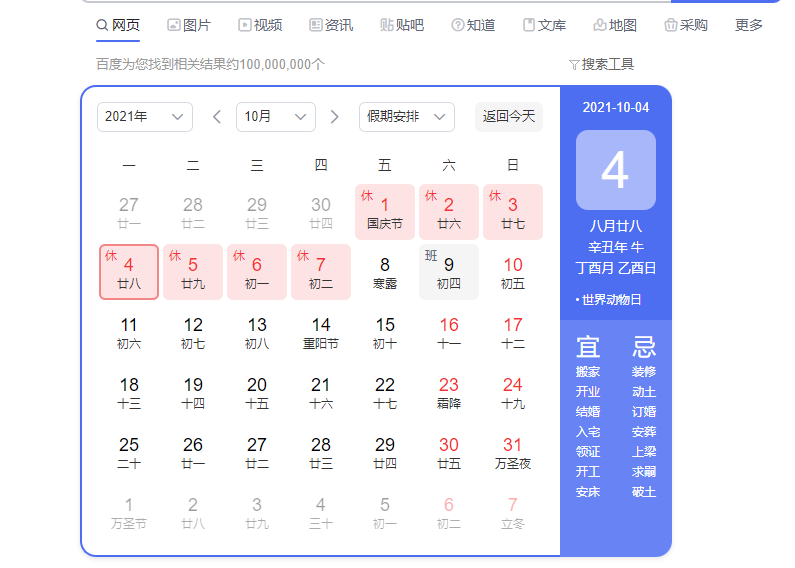This screenshot has height=568, width=795.
Task: Open the 假期安排 holiday schedule dropdown
Action: click(407, 117)
